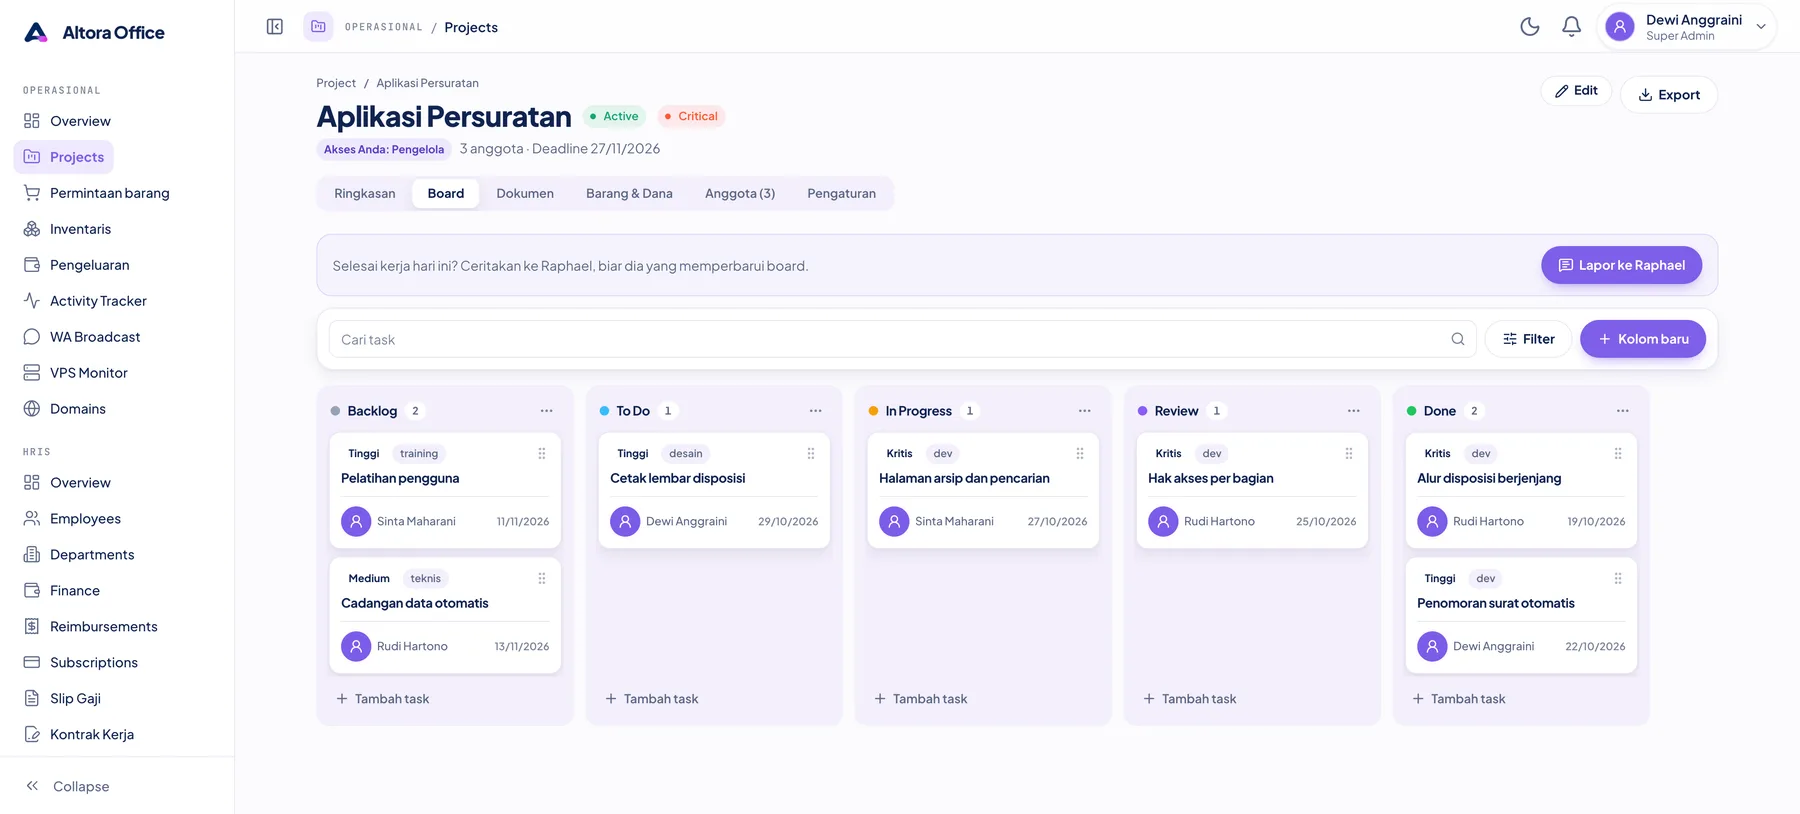The height and width of the screenshot is (814, 1800).
Task: Open WA Broadcast page
Action: point(95,337)
